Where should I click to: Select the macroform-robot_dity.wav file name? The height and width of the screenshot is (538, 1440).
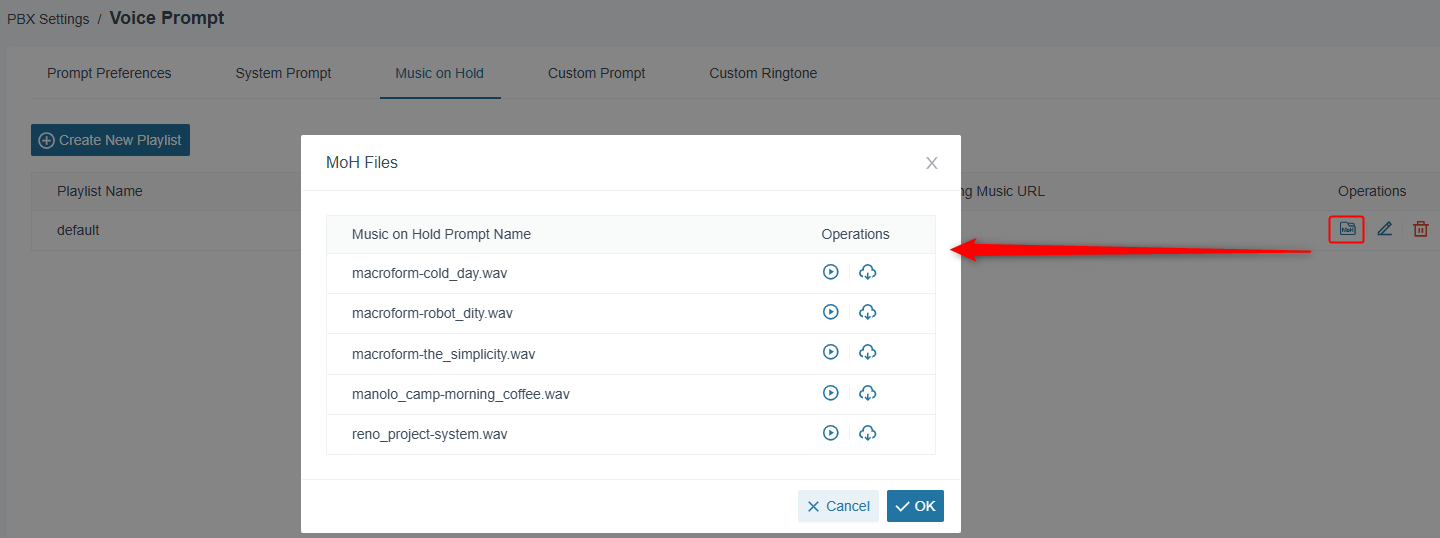click(x=432, y=313)
